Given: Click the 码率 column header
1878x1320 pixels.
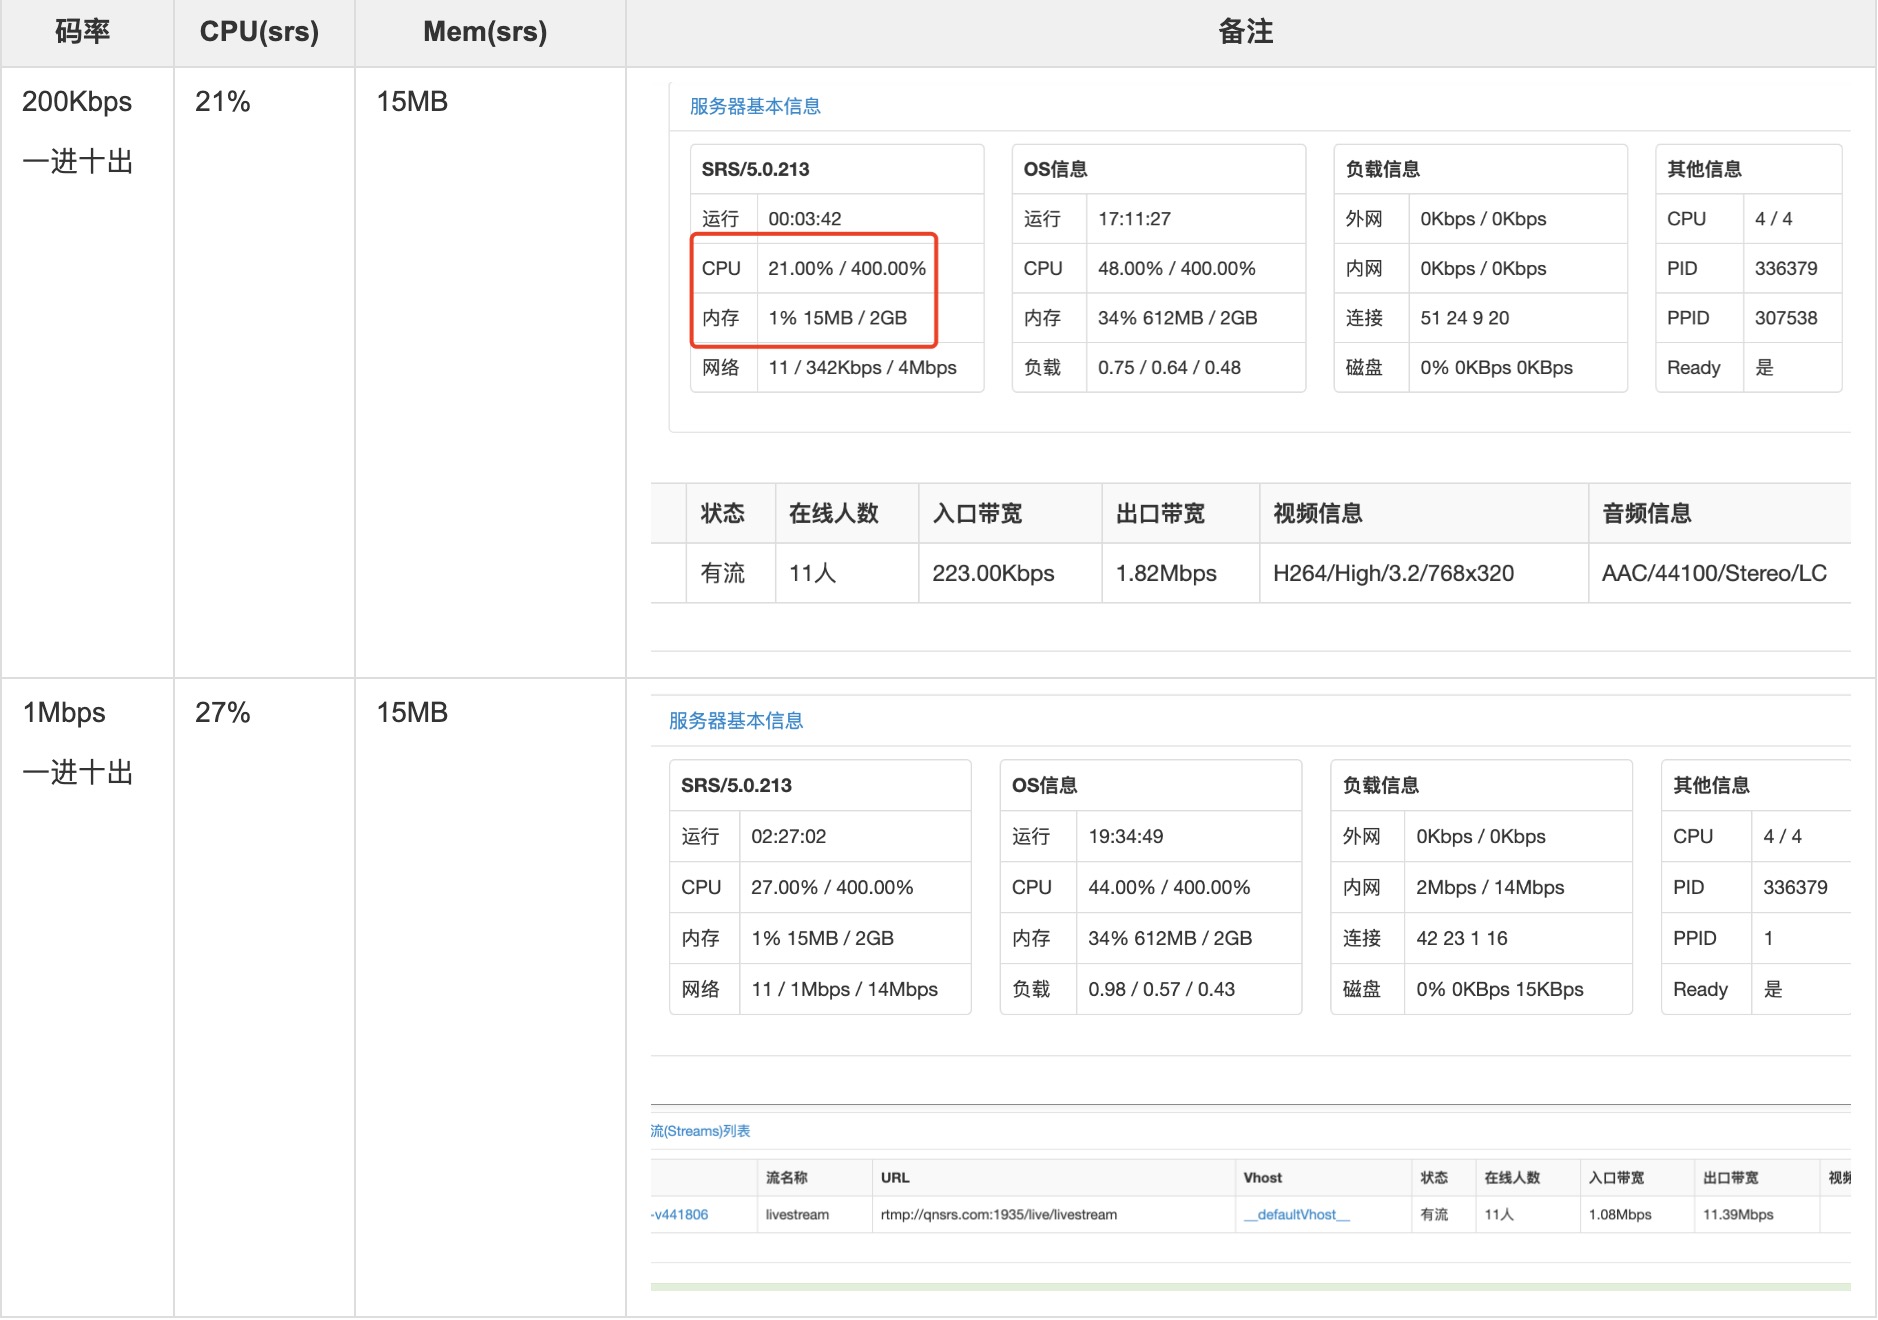Looking at the screenshot, I should click(x=83, y=32).
